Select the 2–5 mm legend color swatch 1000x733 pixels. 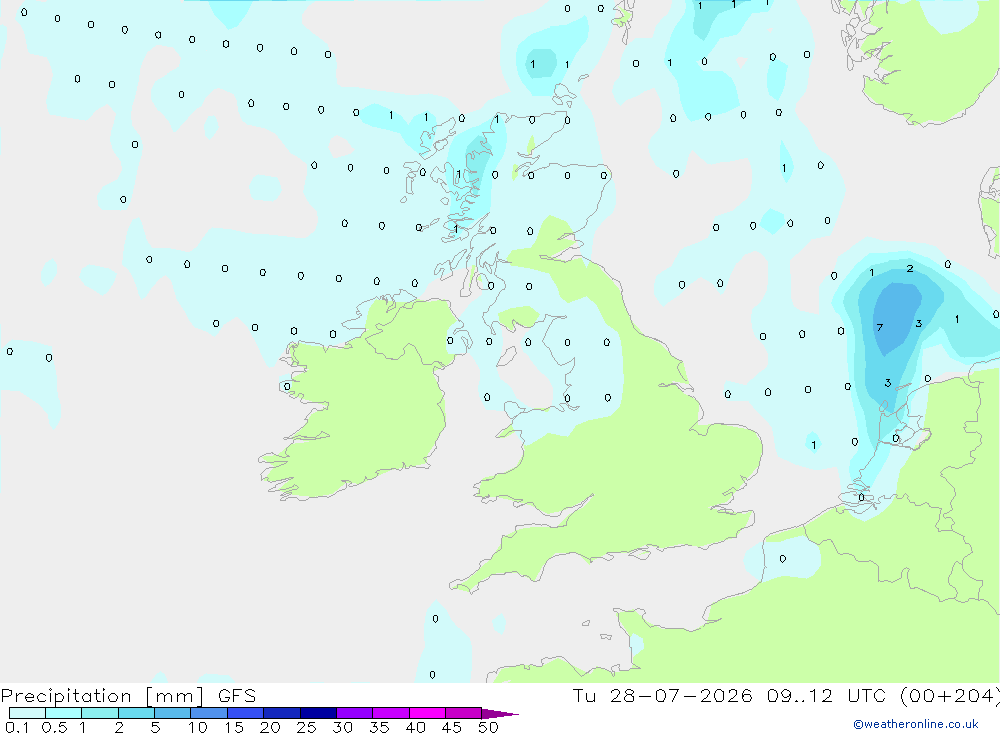[136, 713]
